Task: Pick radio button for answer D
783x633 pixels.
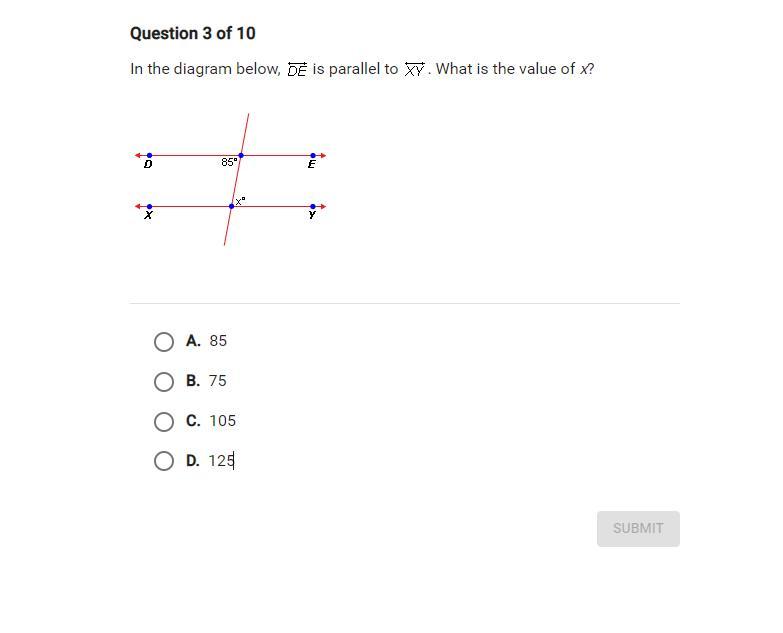Action: [164, 461]
